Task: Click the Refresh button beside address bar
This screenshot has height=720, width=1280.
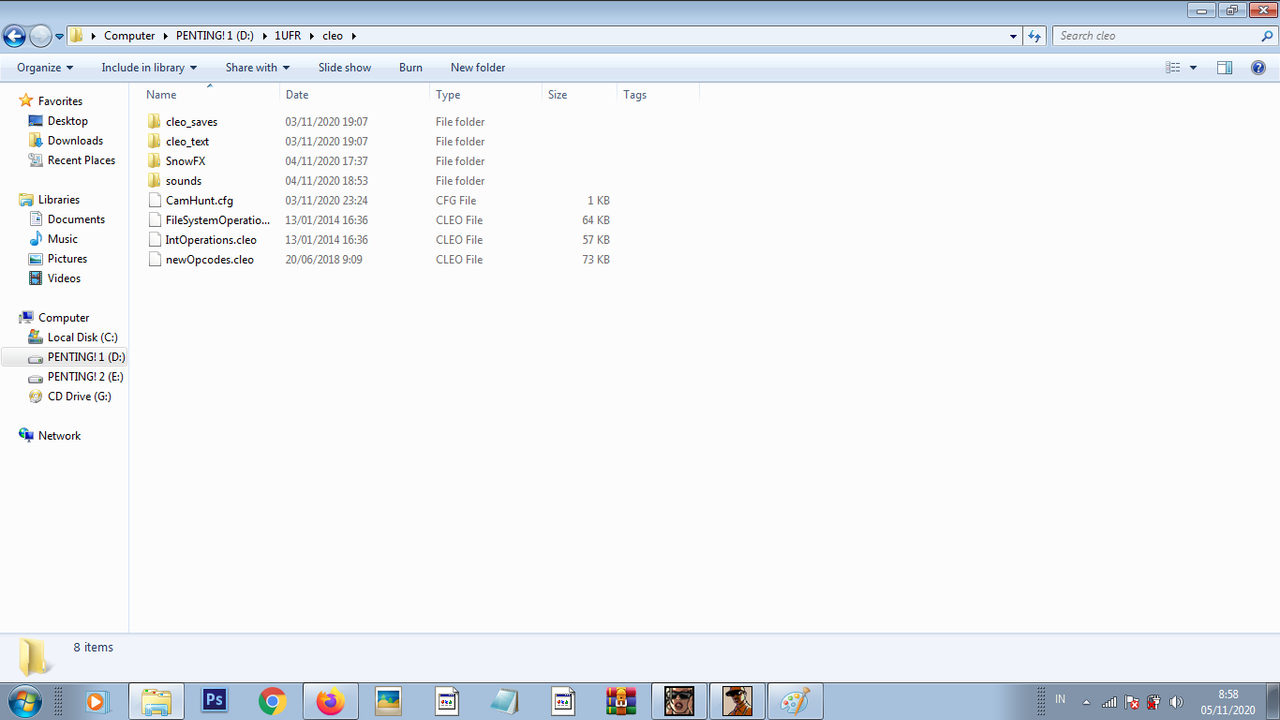Action: pos(1035,36)
